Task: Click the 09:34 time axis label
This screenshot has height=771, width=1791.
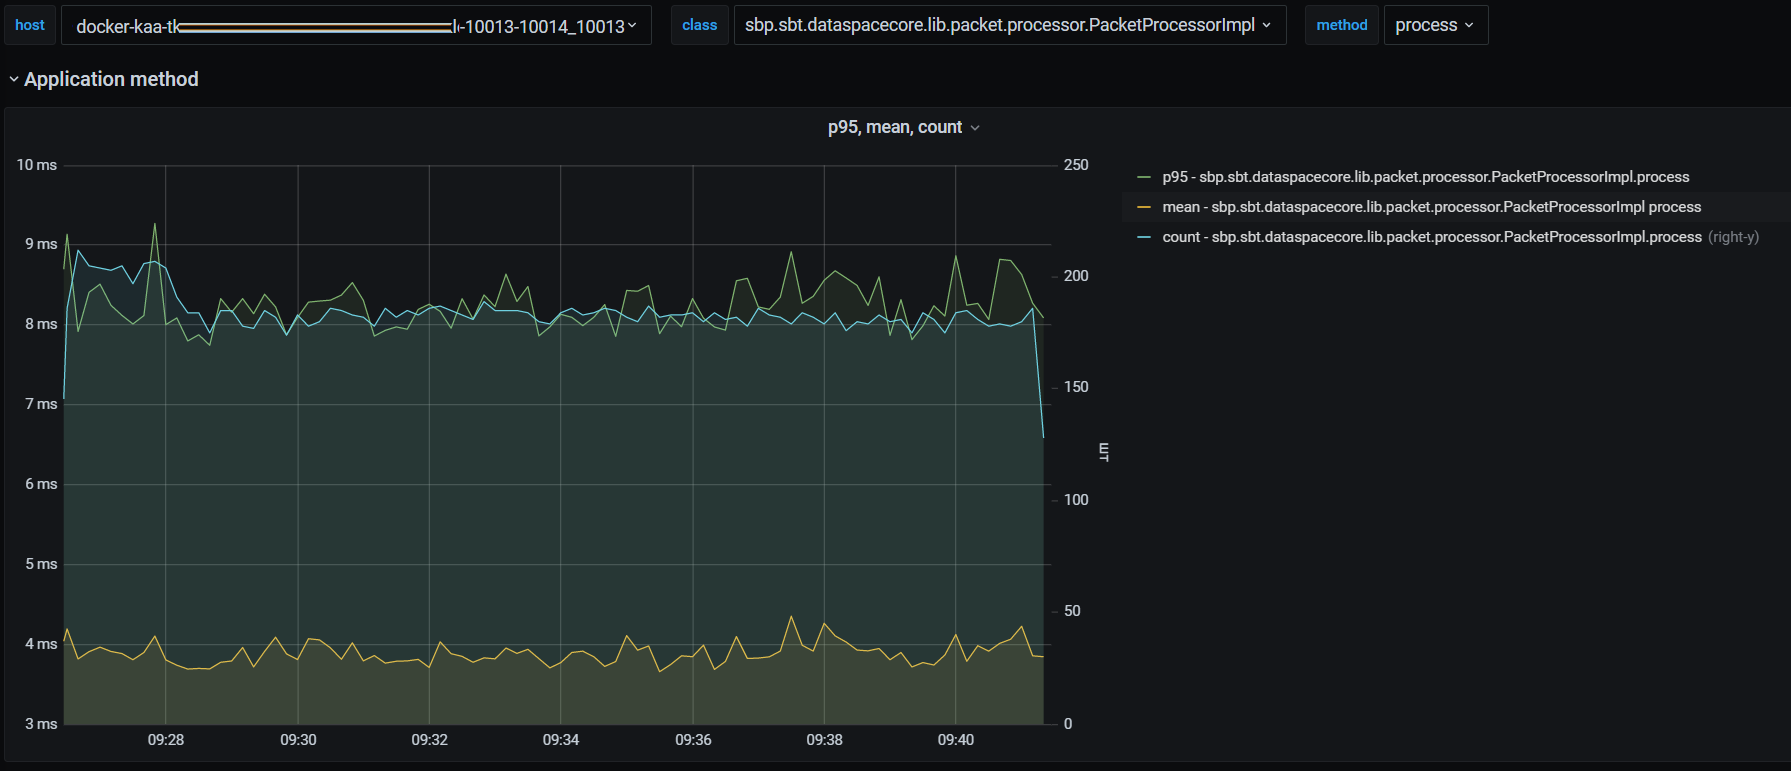Action: coord(561,740)
